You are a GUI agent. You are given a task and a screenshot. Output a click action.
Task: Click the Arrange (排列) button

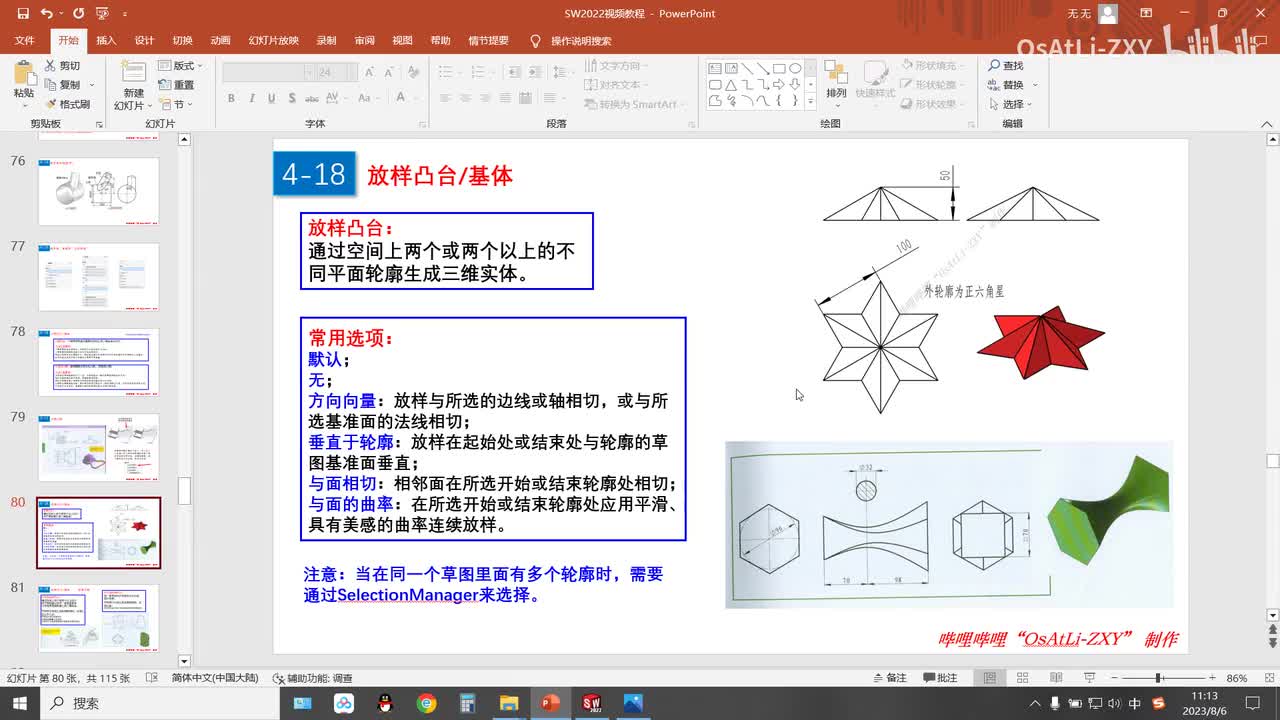(836, 80)
